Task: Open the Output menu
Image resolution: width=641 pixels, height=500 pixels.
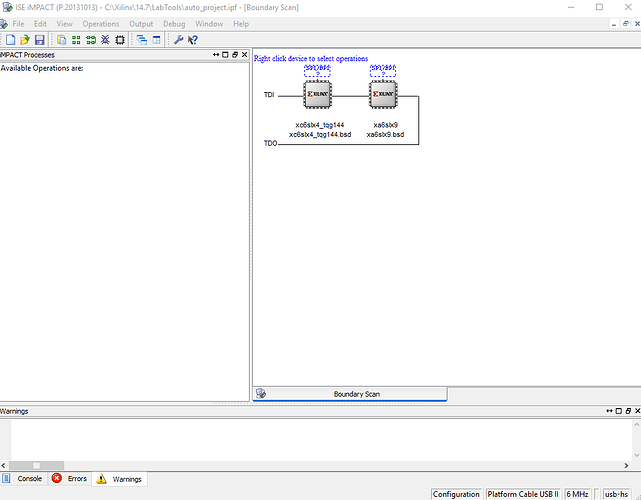Action: (141, 24)
